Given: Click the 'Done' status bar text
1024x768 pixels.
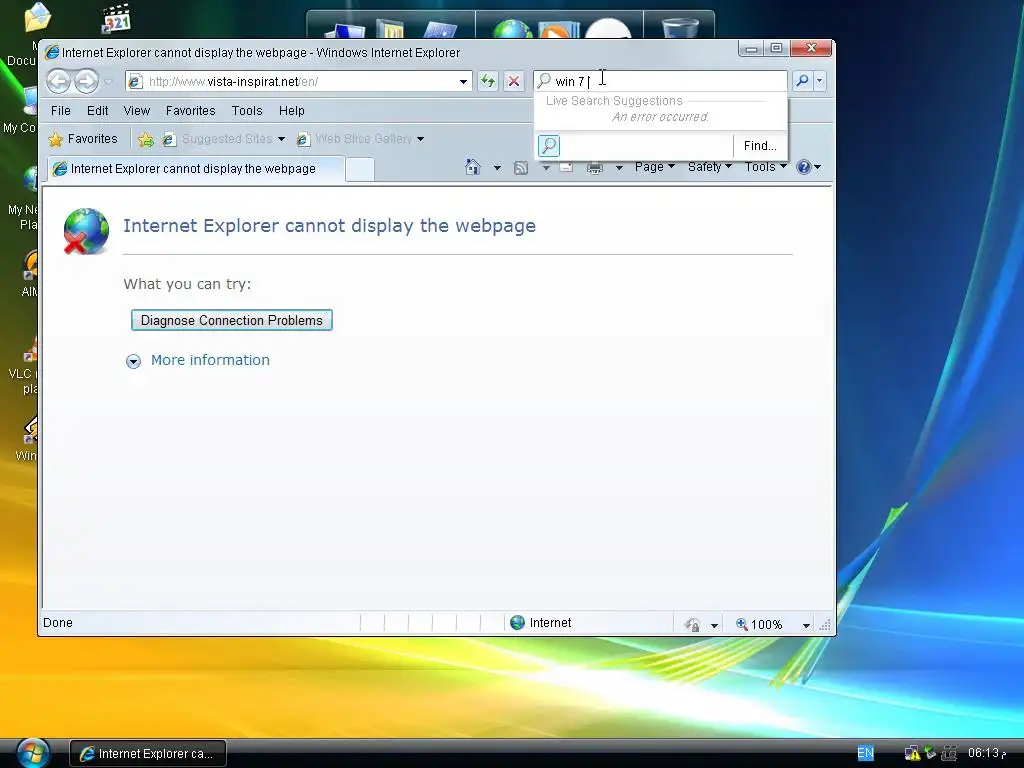Looking at the screenshot, I should coord(57,623).
